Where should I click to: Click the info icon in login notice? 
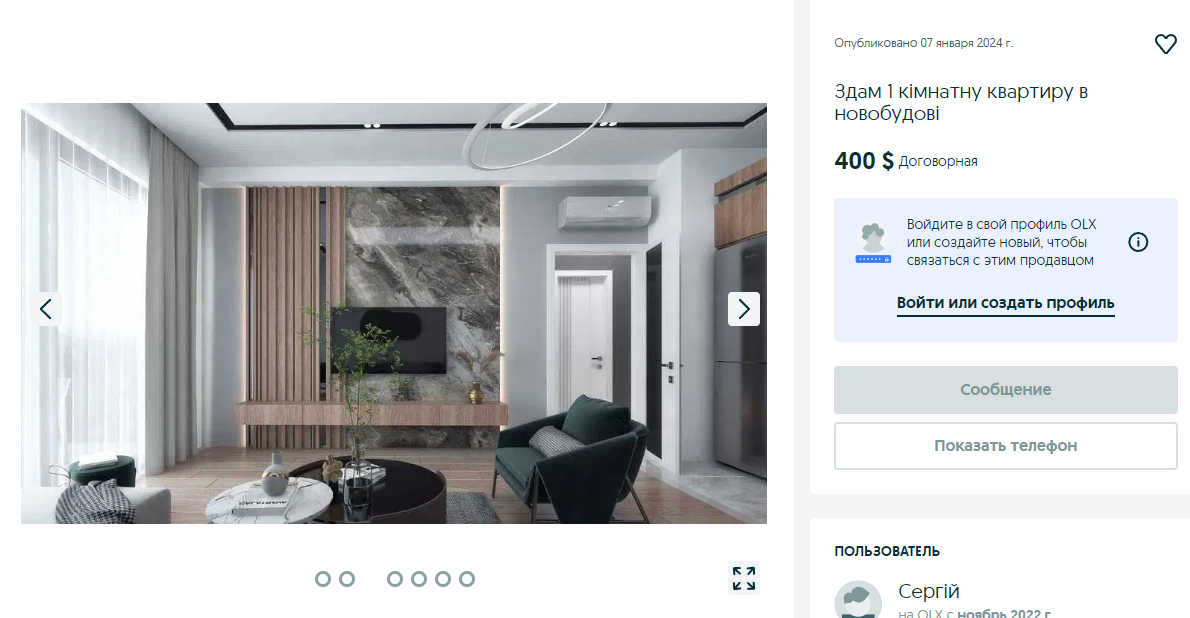coord(1138,242)
